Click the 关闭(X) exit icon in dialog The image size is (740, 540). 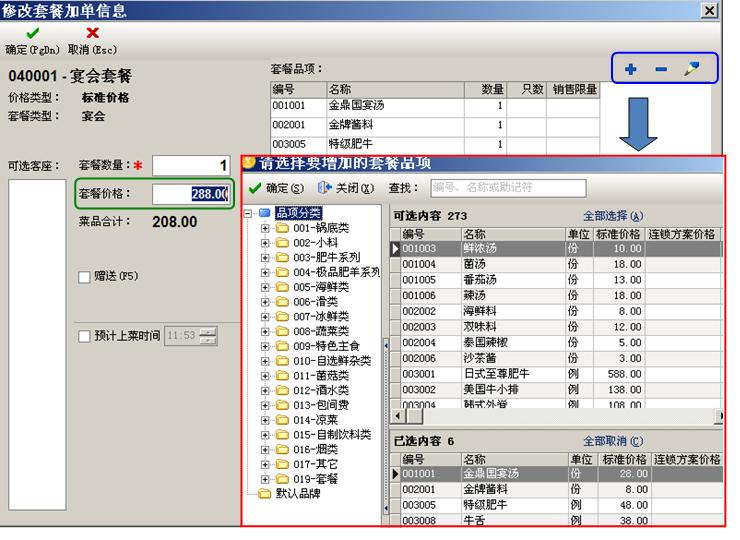pyautogui.click(x=344, y=187)
